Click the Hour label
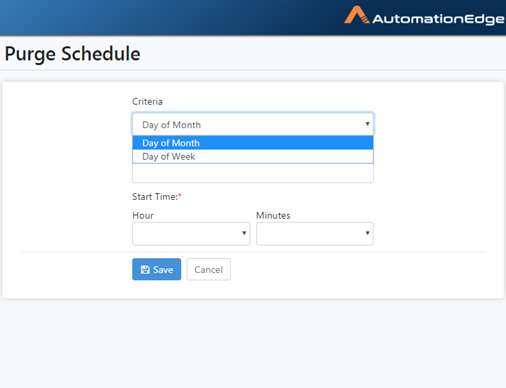506x388 pixels. (143, 215)
